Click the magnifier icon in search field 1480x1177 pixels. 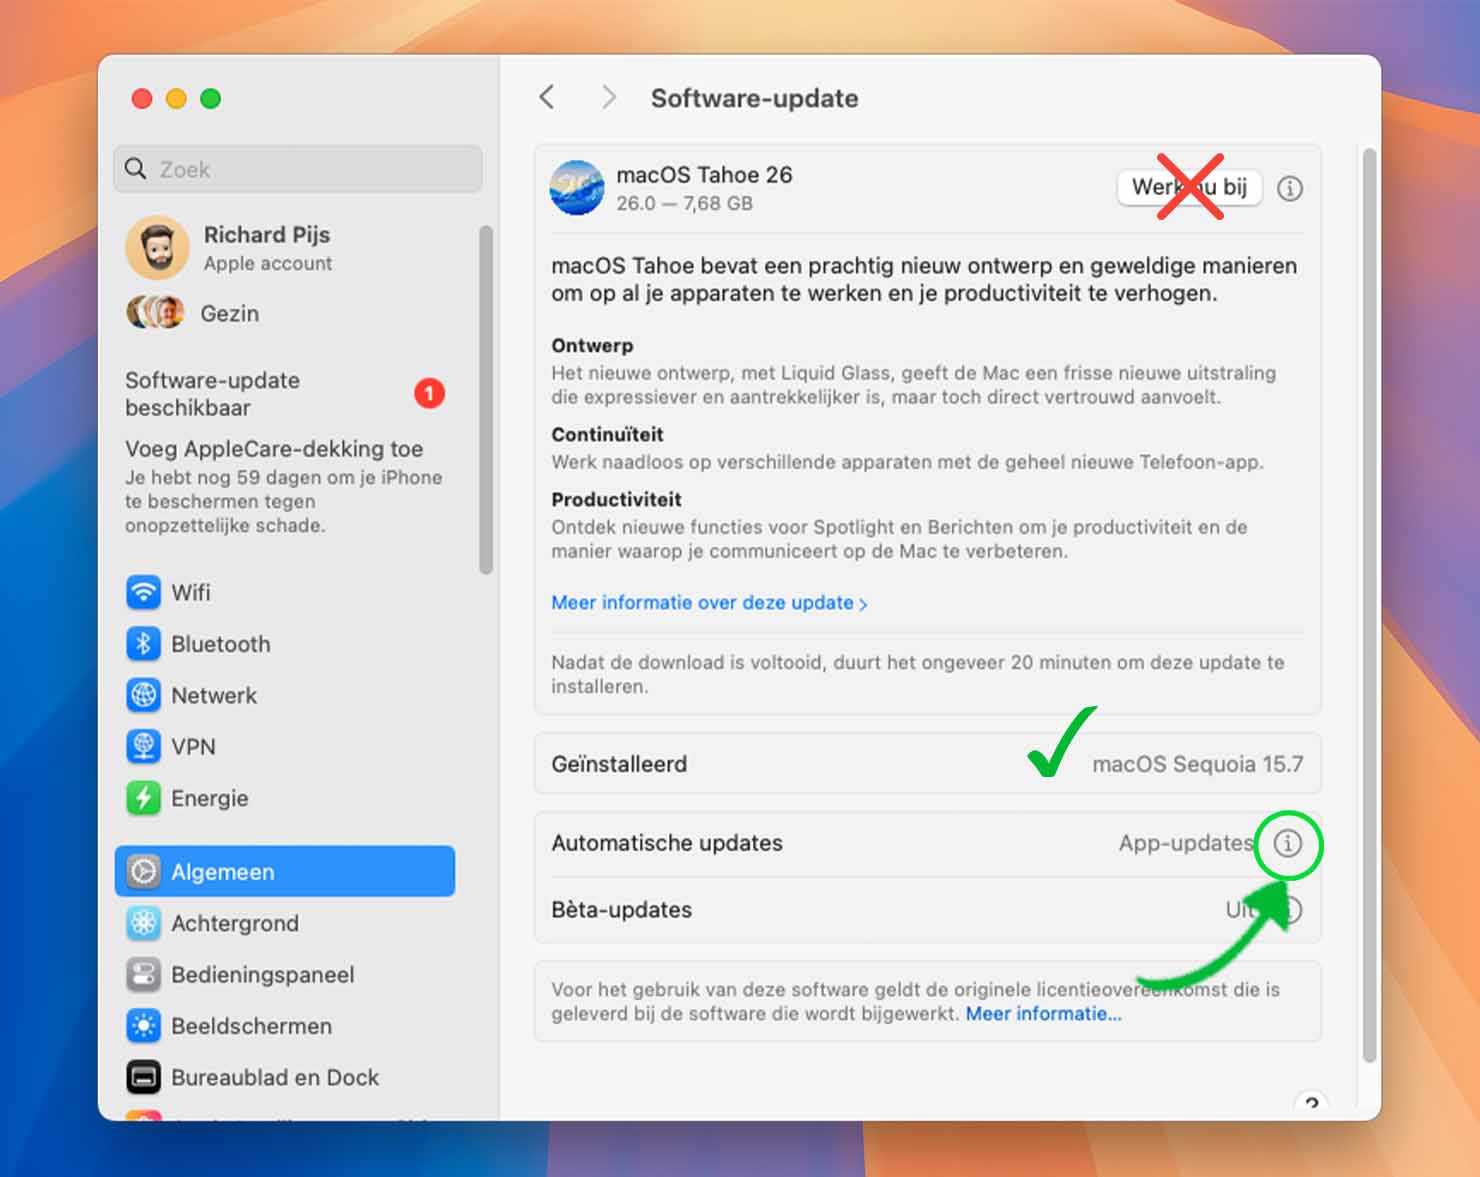click(x=136, y=169)
